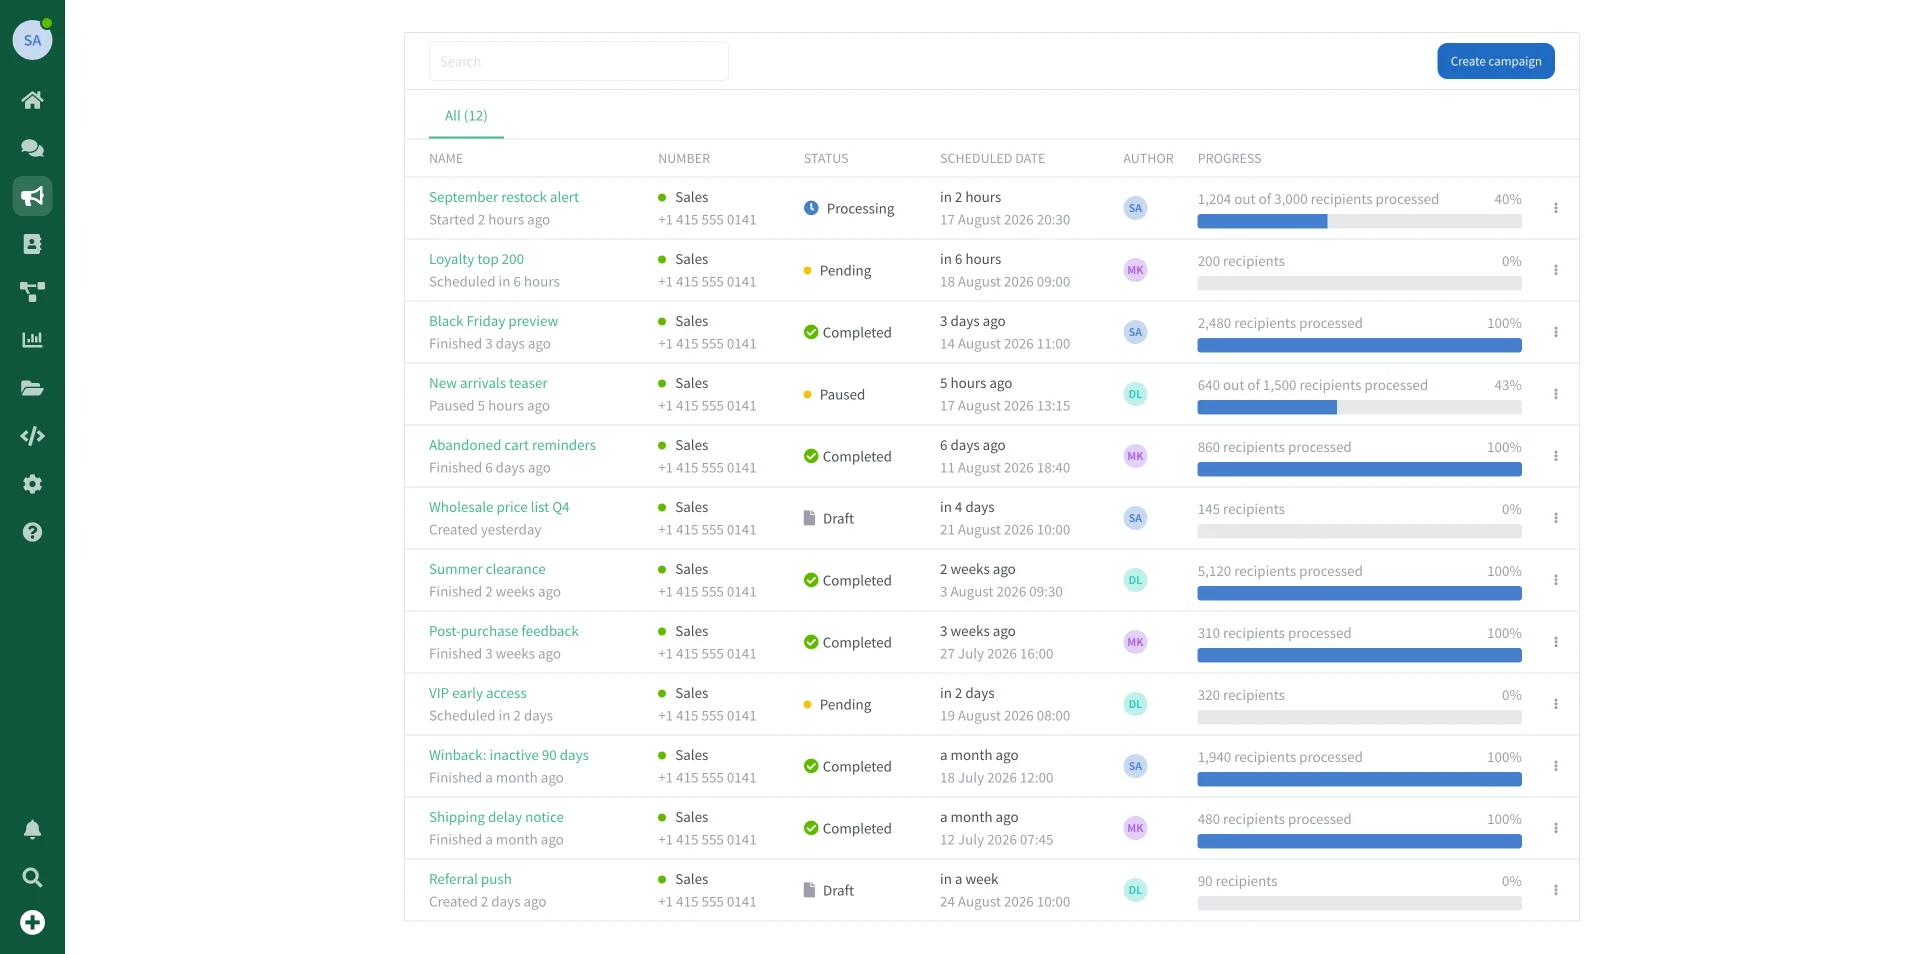Switch to the All (12) tab

(466, 116)
